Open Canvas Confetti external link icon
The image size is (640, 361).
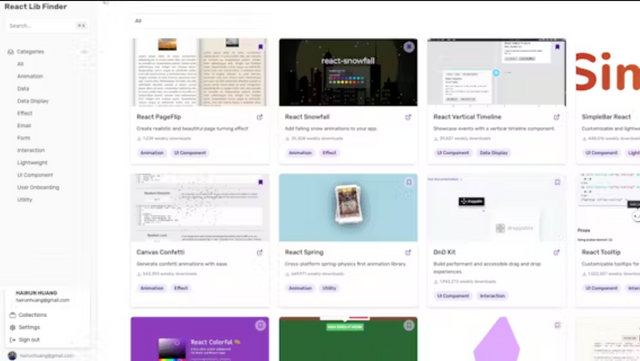click(x=260, y=252)
